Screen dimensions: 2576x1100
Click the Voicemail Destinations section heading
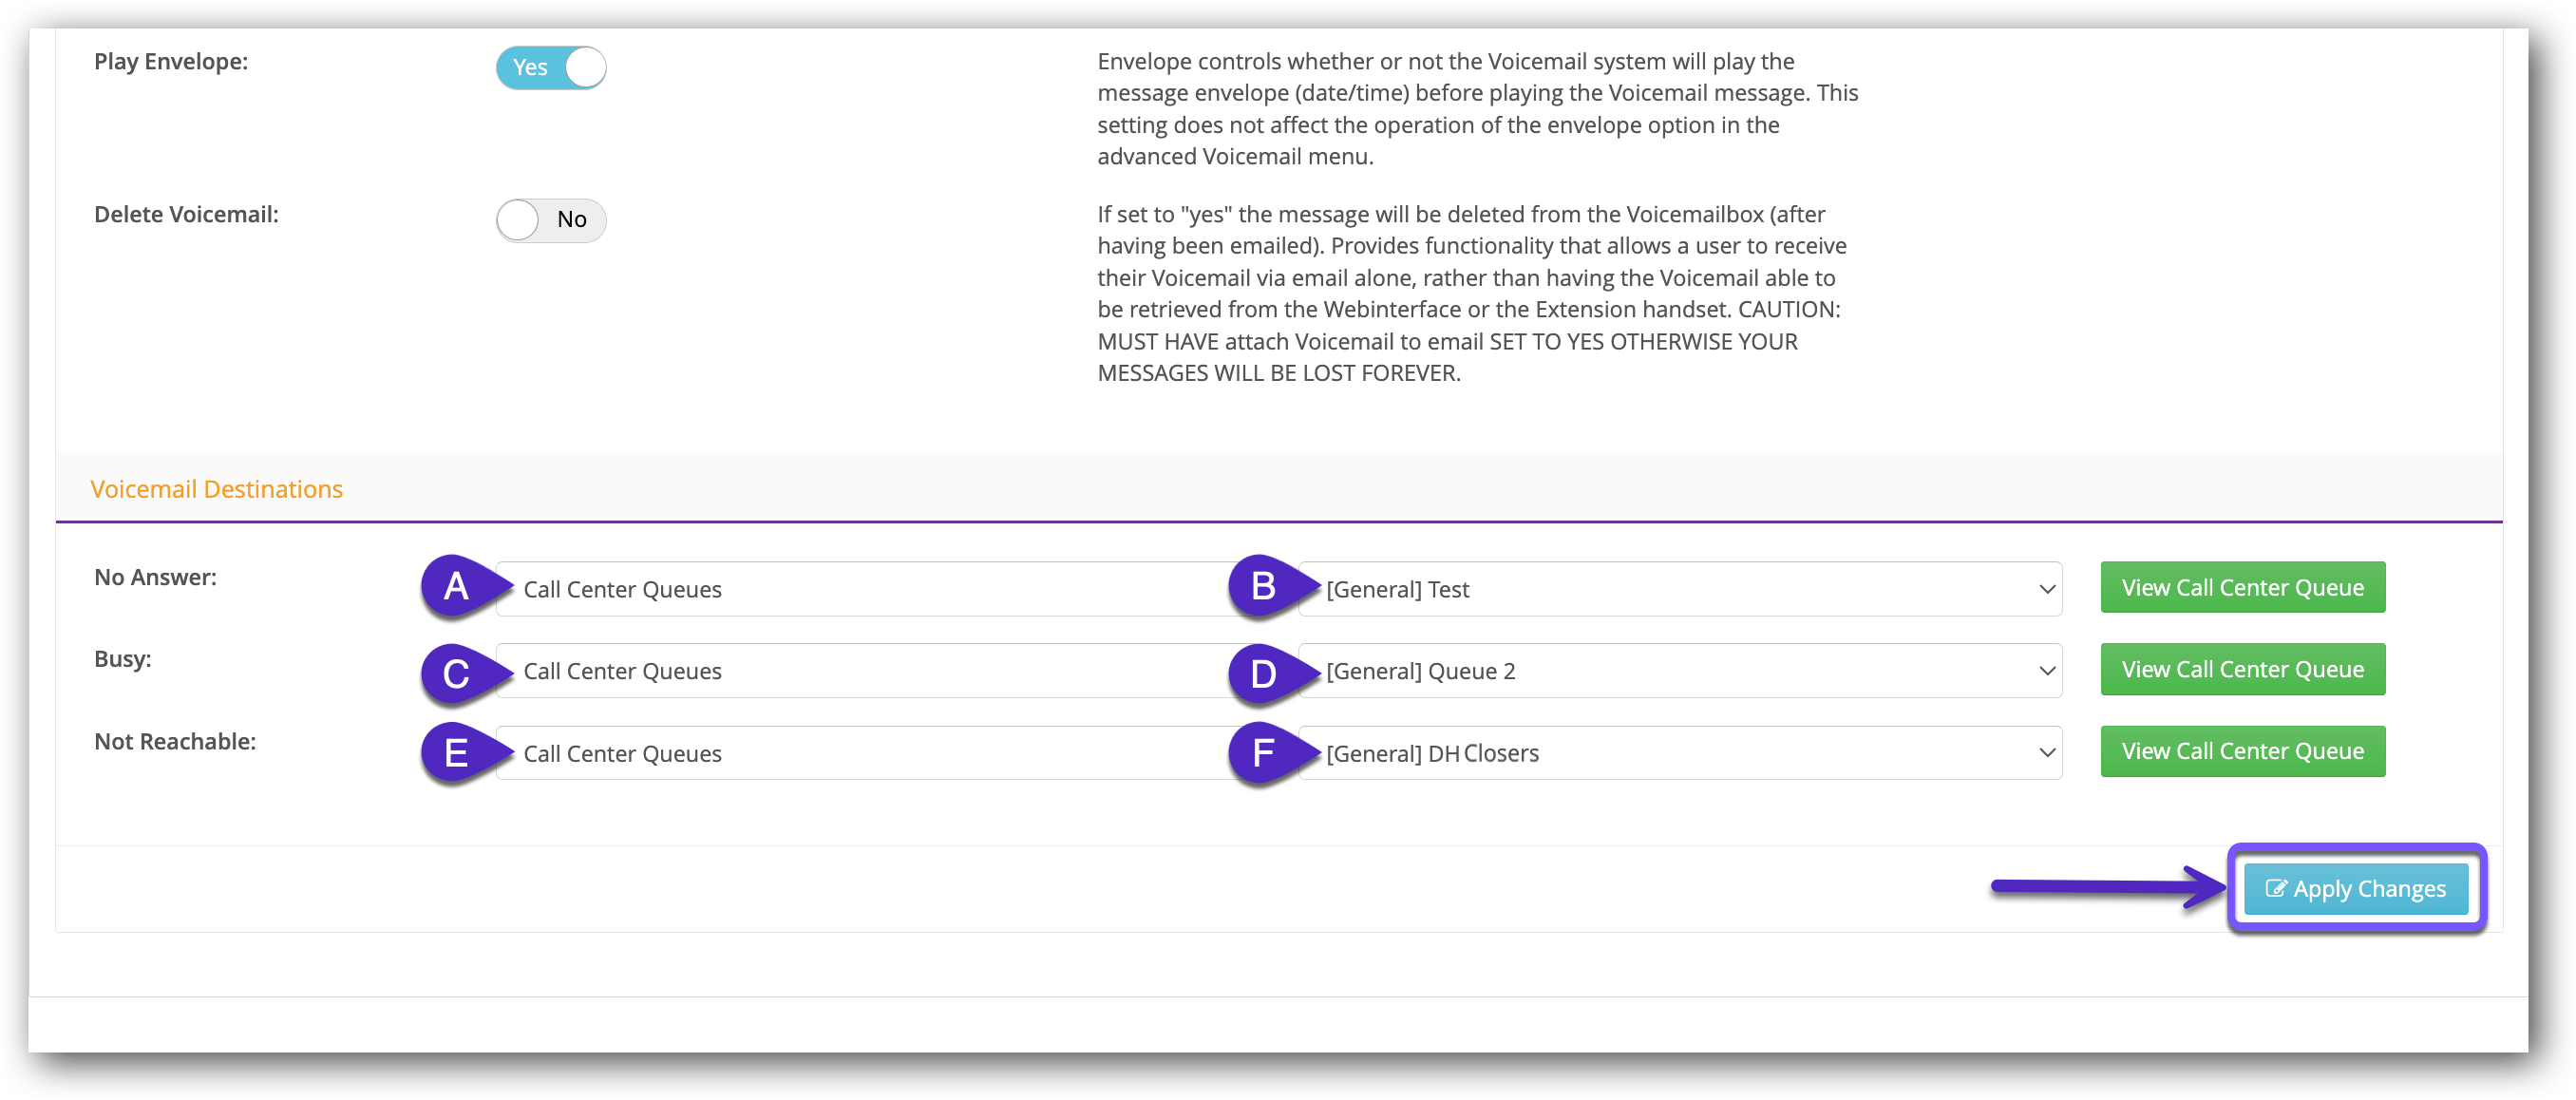pyautogui.click(x=216, y=489)
